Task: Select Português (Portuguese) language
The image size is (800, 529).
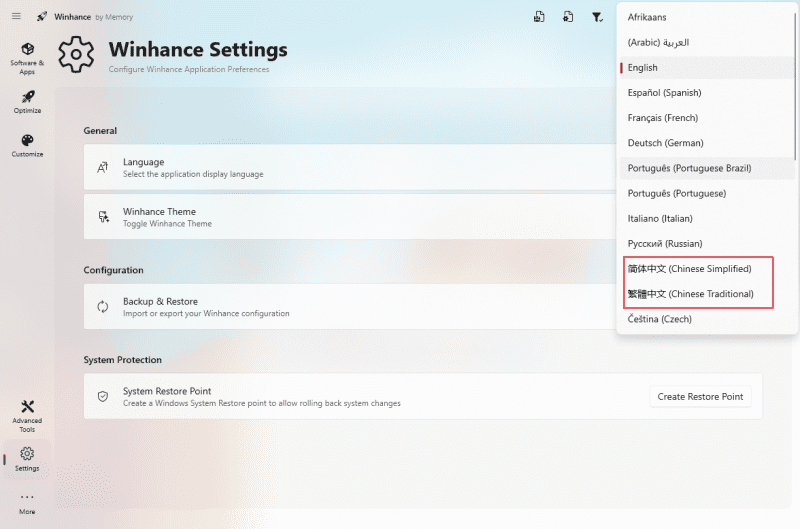Action: point(706,193)
